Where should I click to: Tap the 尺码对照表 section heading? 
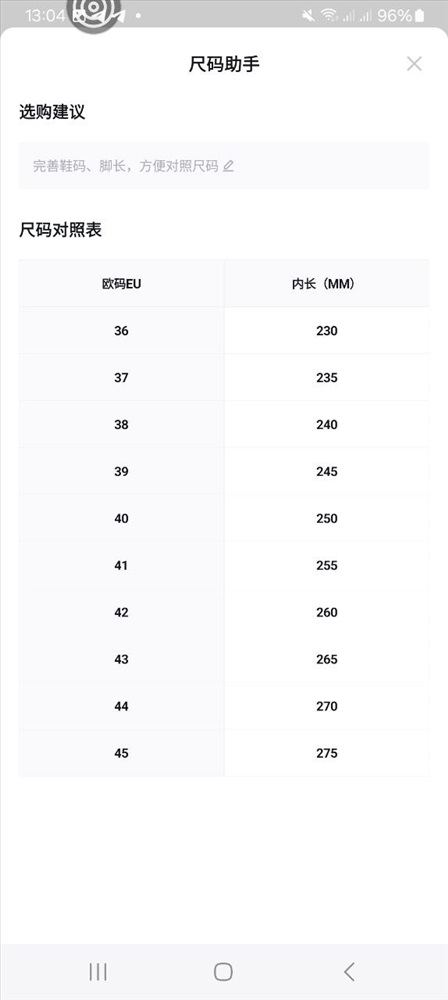click(60, 230)
